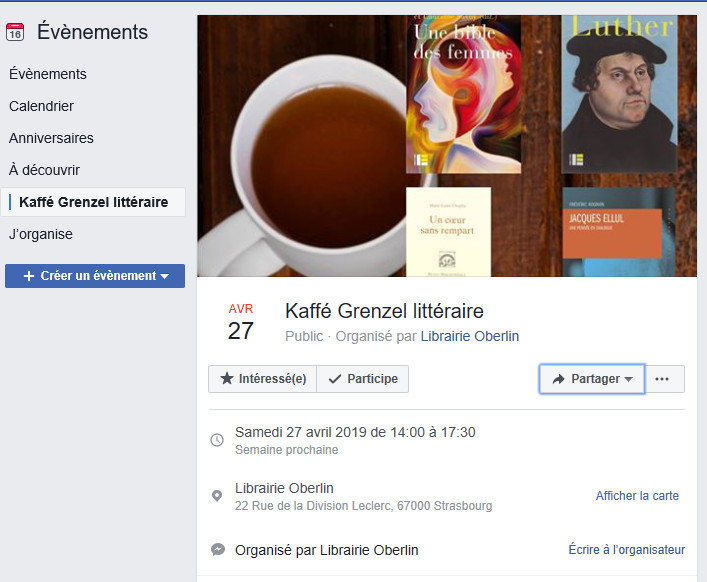The height and width of the screenshot is (582, 707).
Task: Click the Semaine prochaine text
Action: pos(286,450)
